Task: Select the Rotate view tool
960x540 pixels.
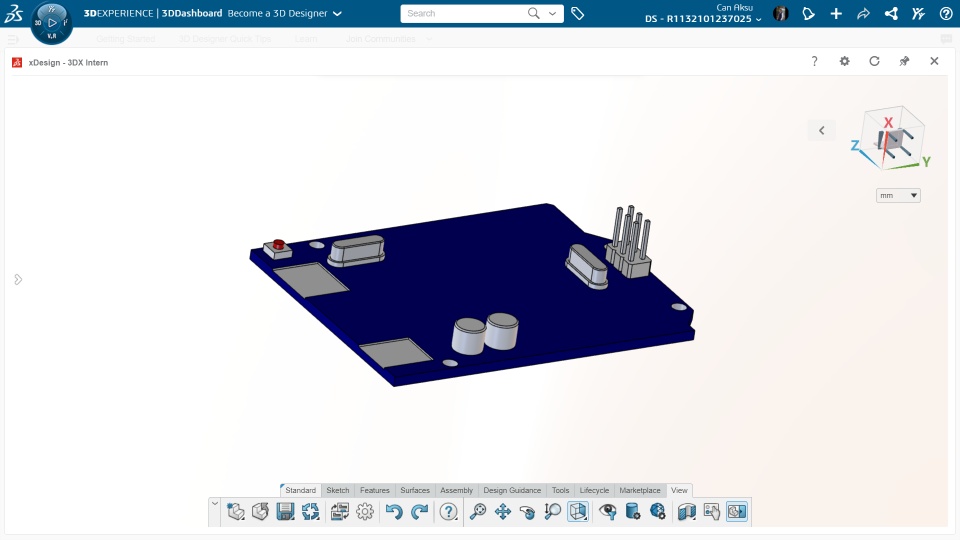Action: [x=527, y=511]
